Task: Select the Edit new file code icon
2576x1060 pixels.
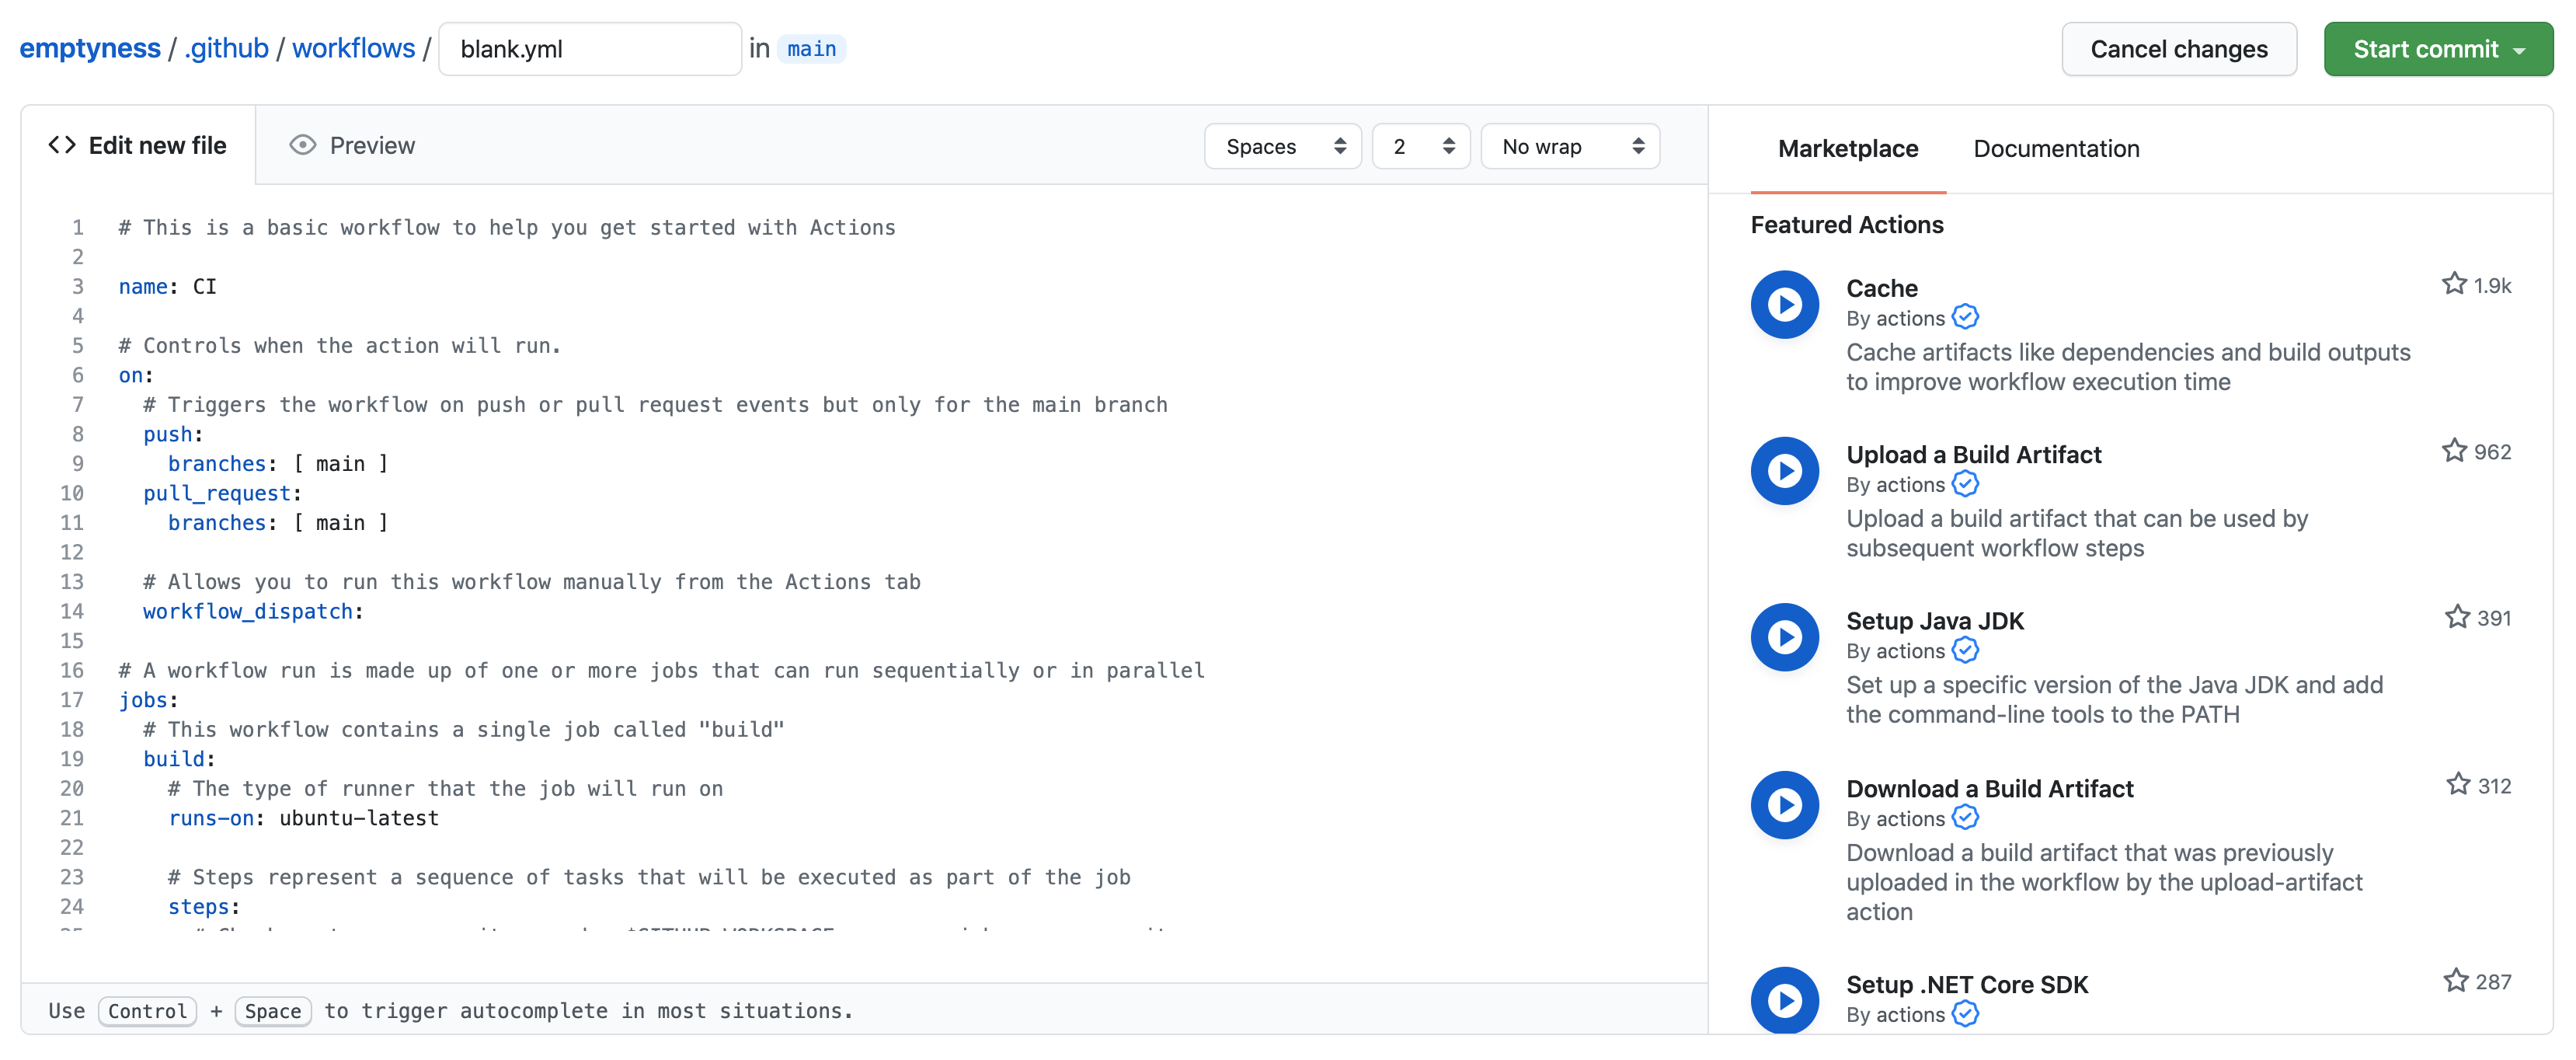Action: 60,145
